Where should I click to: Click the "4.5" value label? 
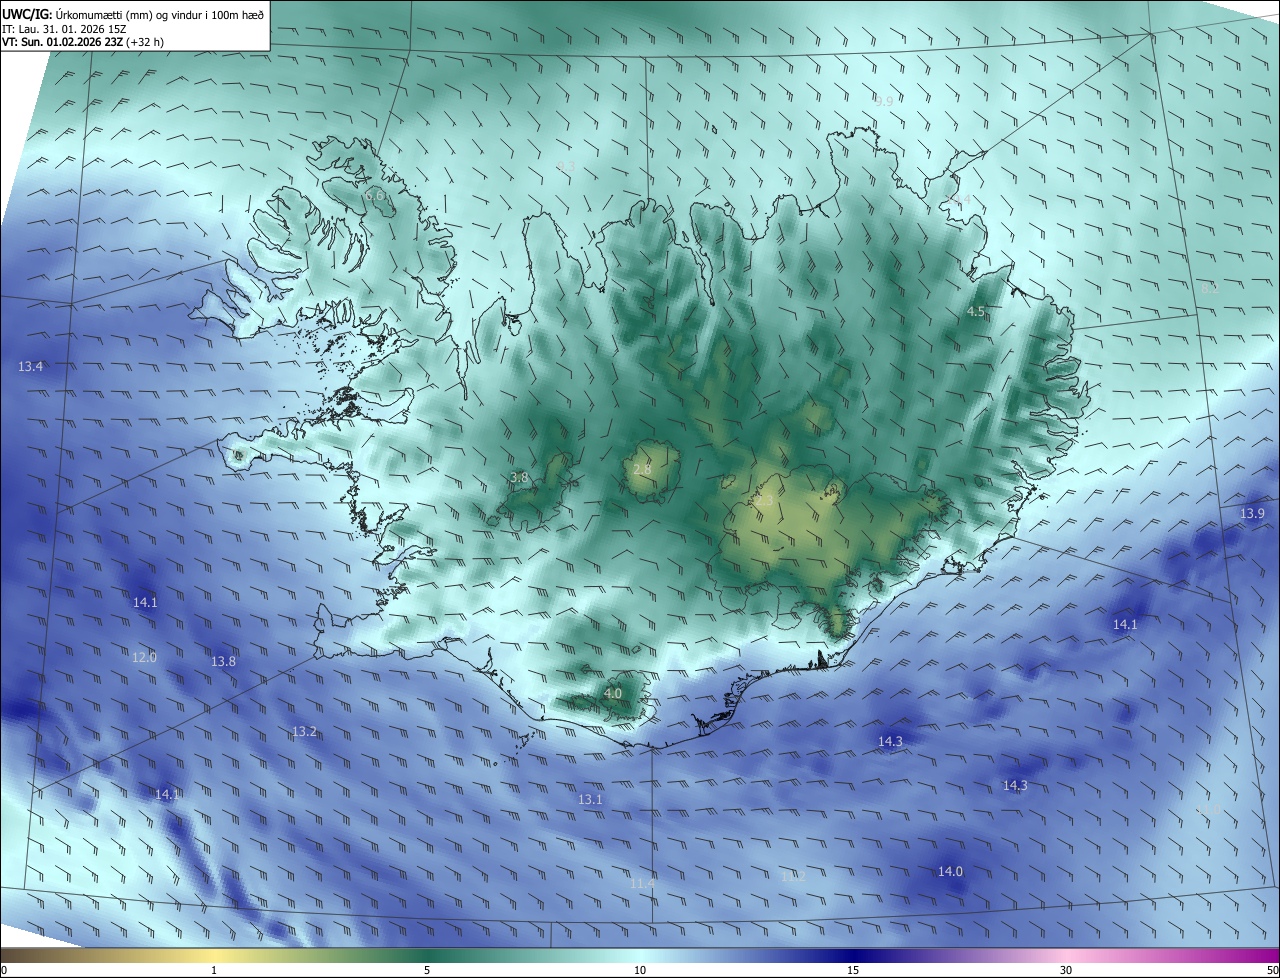976,312
